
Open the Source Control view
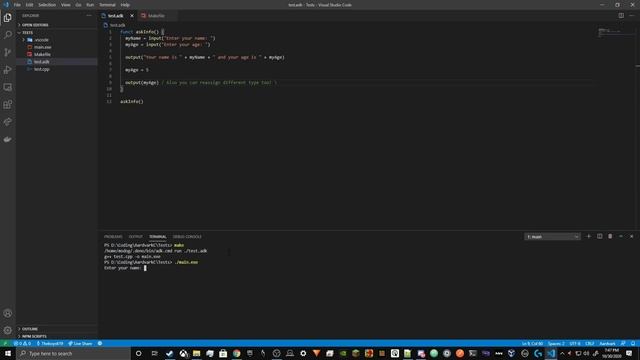point(8,52)
